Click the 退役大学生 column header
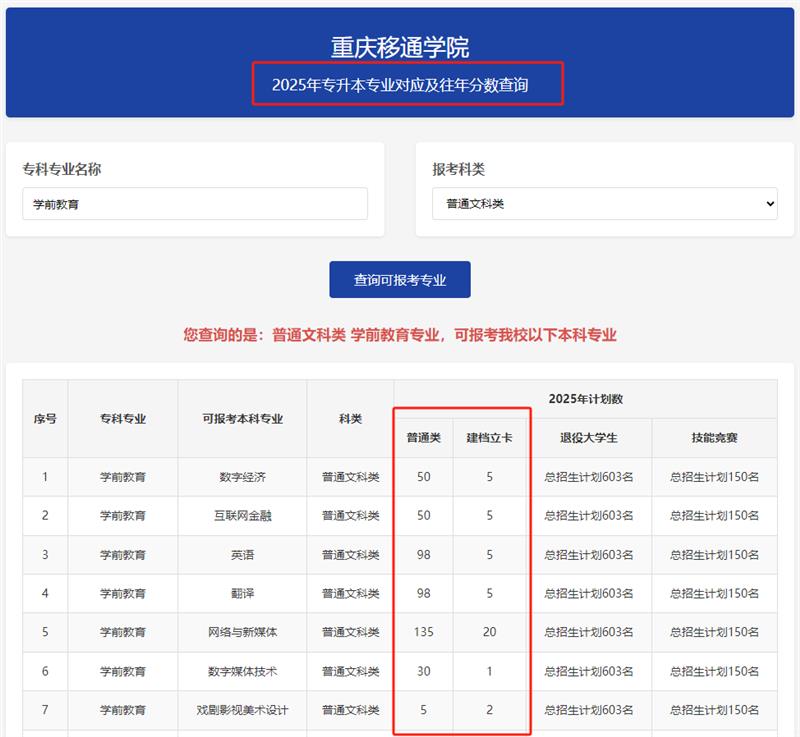 (x=589, y=438)
